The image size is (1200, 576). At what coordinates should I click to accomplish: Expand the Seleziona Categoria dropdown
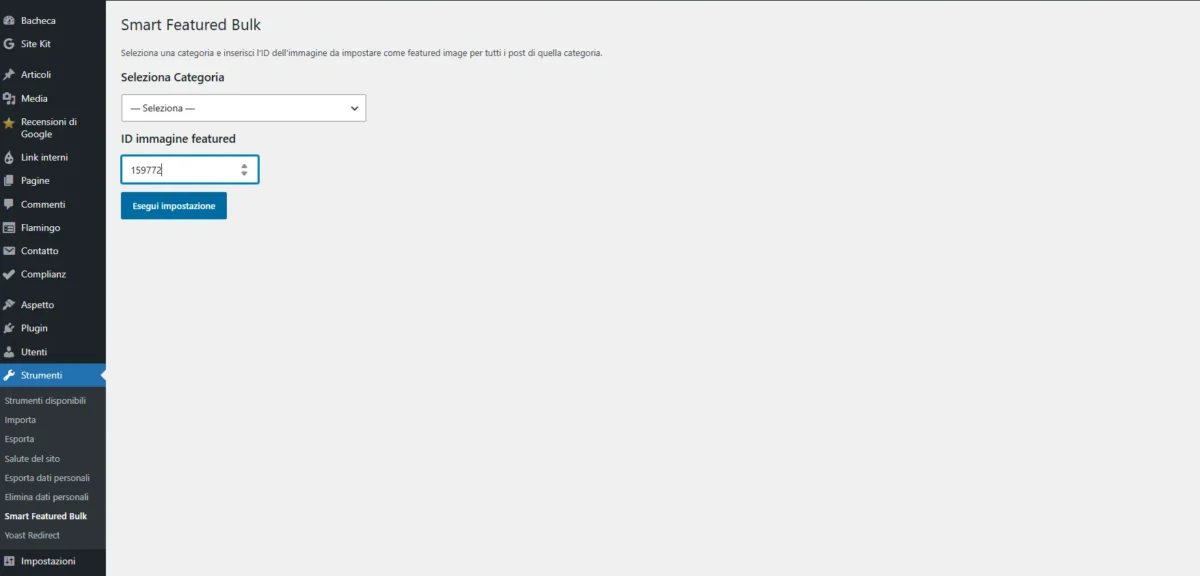[x=243, y=108]
